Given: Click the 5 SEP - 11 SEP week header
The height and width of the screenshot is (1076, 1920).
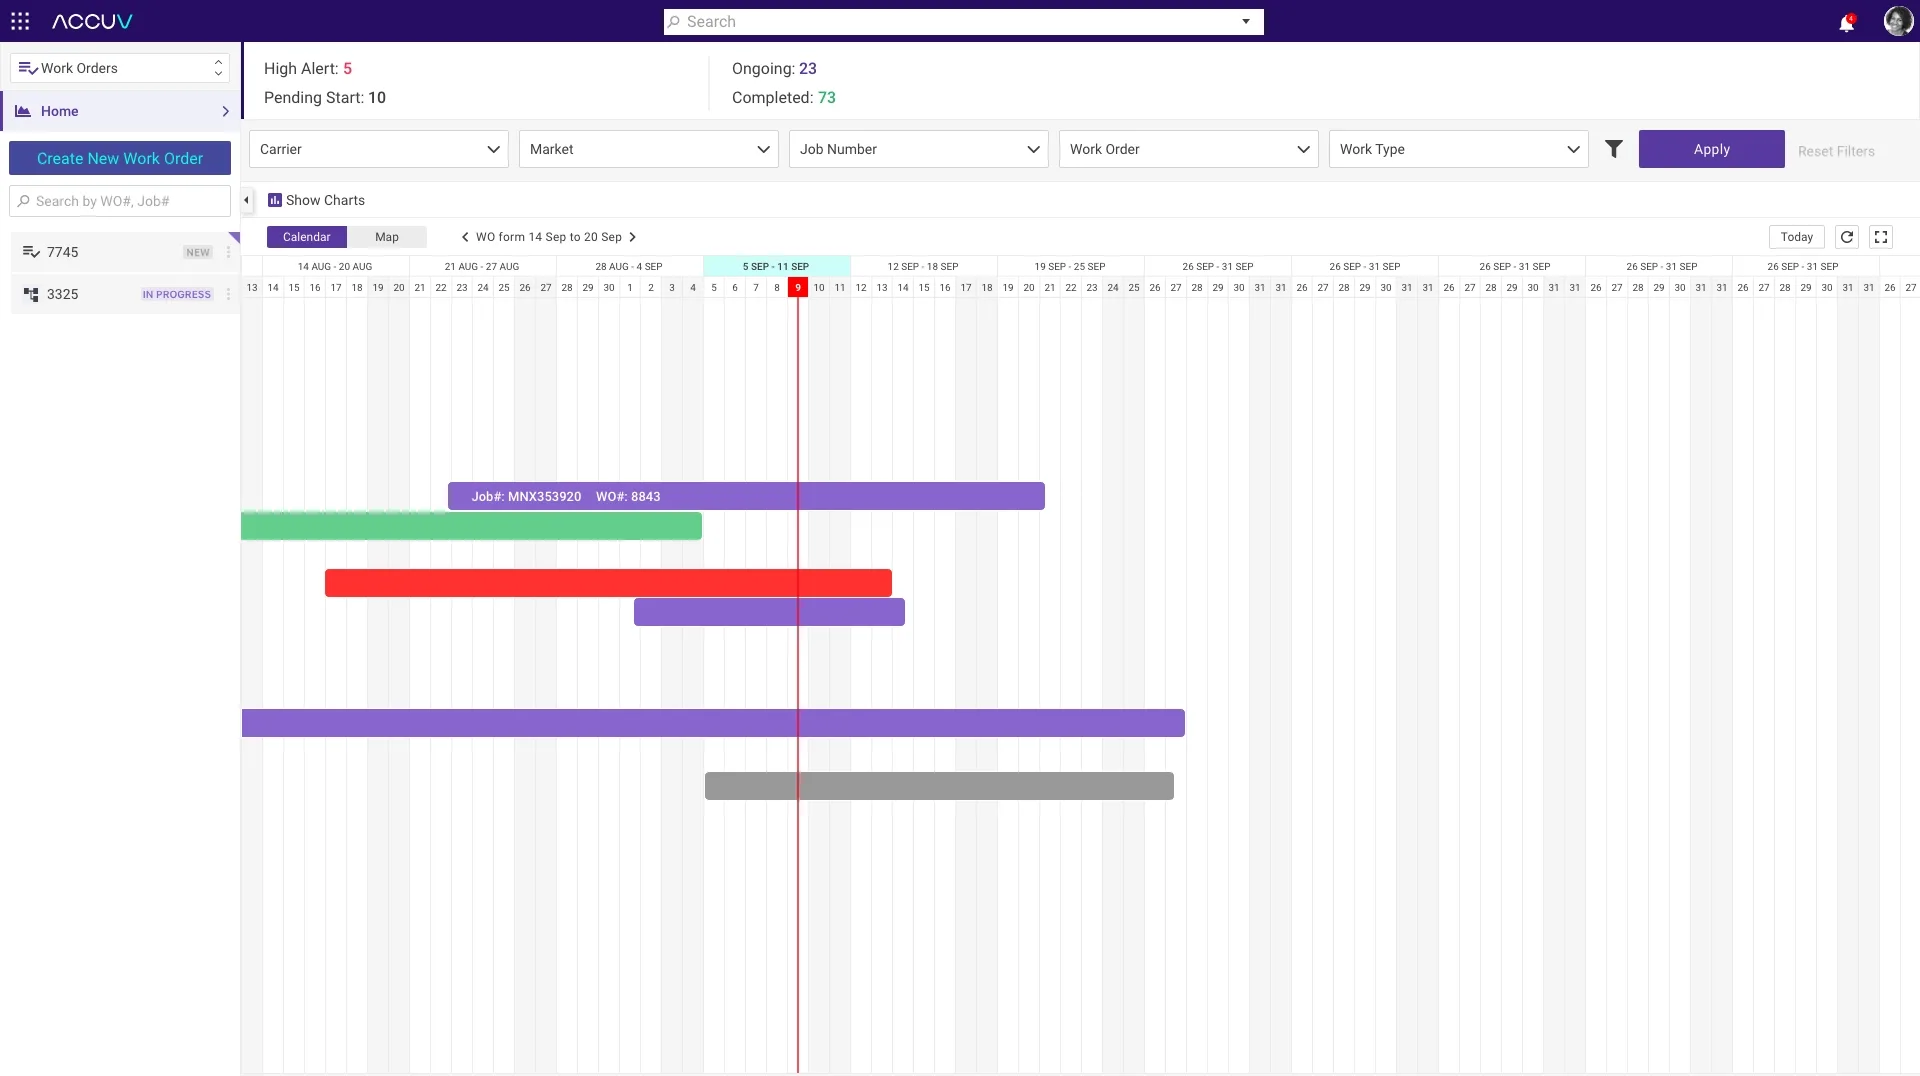Looking at the screenshot, I should [x=777, y=267].
